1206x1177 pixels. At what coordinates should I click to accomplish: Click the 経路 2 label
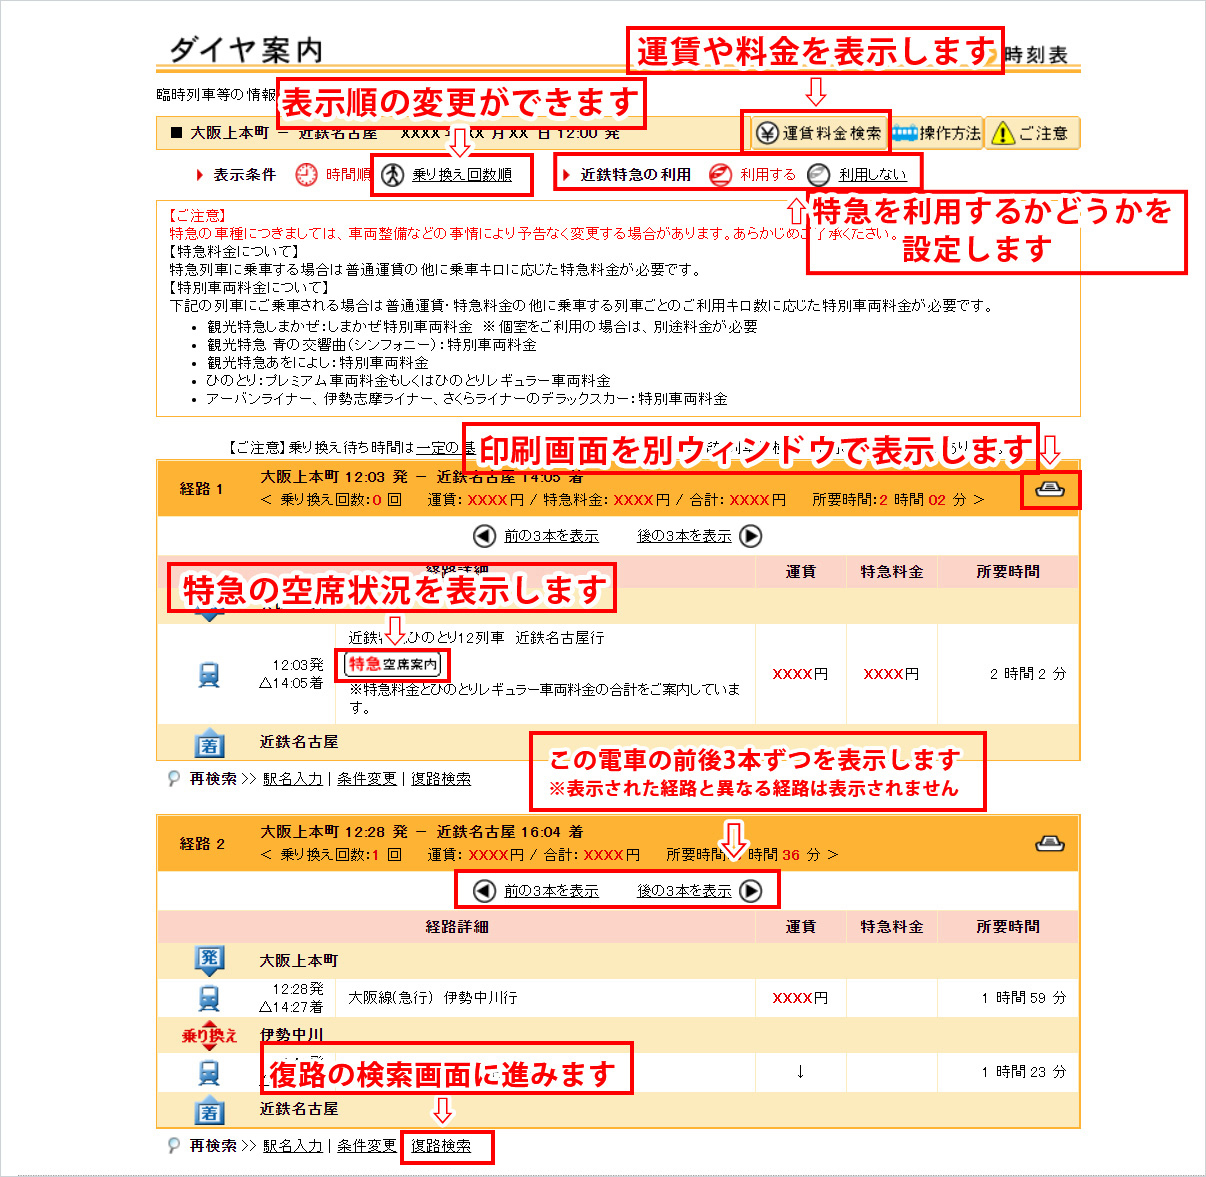tap(202, 844)
